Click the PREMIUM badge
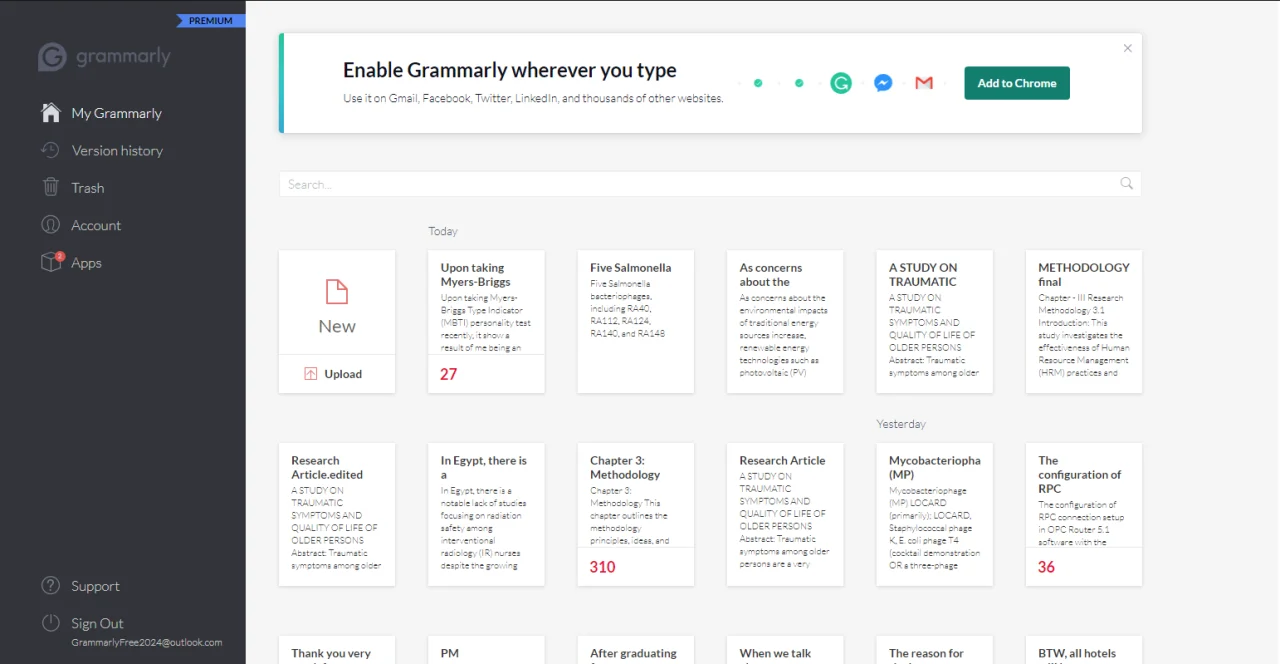1280x664 pixels. pos(211,20)
